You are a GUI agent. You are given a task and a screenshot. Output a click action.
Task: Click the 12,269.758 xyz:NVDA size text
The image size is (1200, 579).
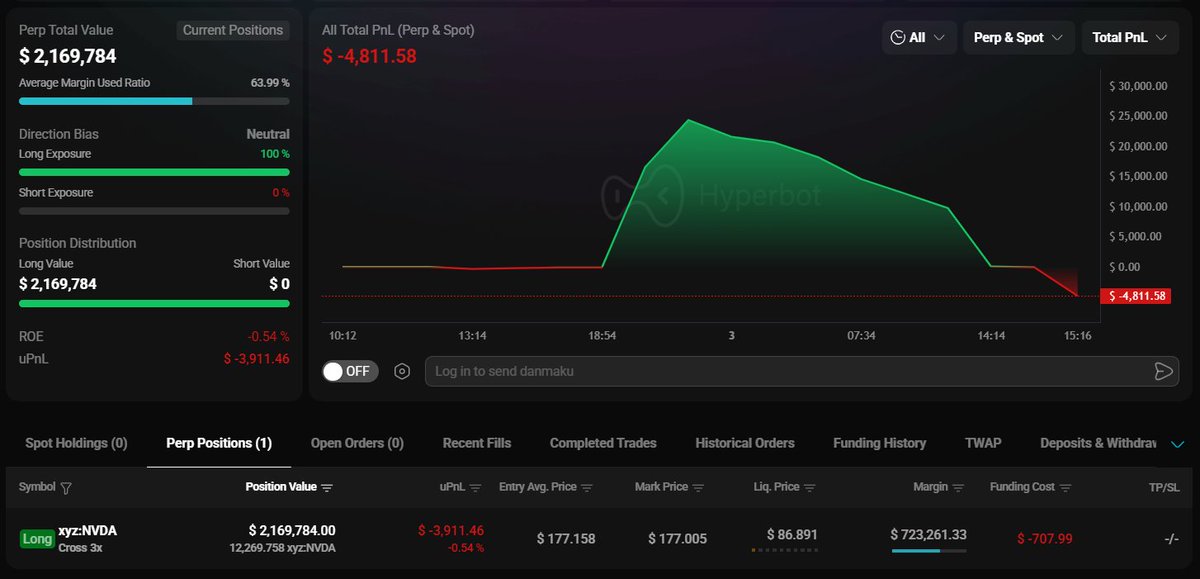(x=285, y=548)
